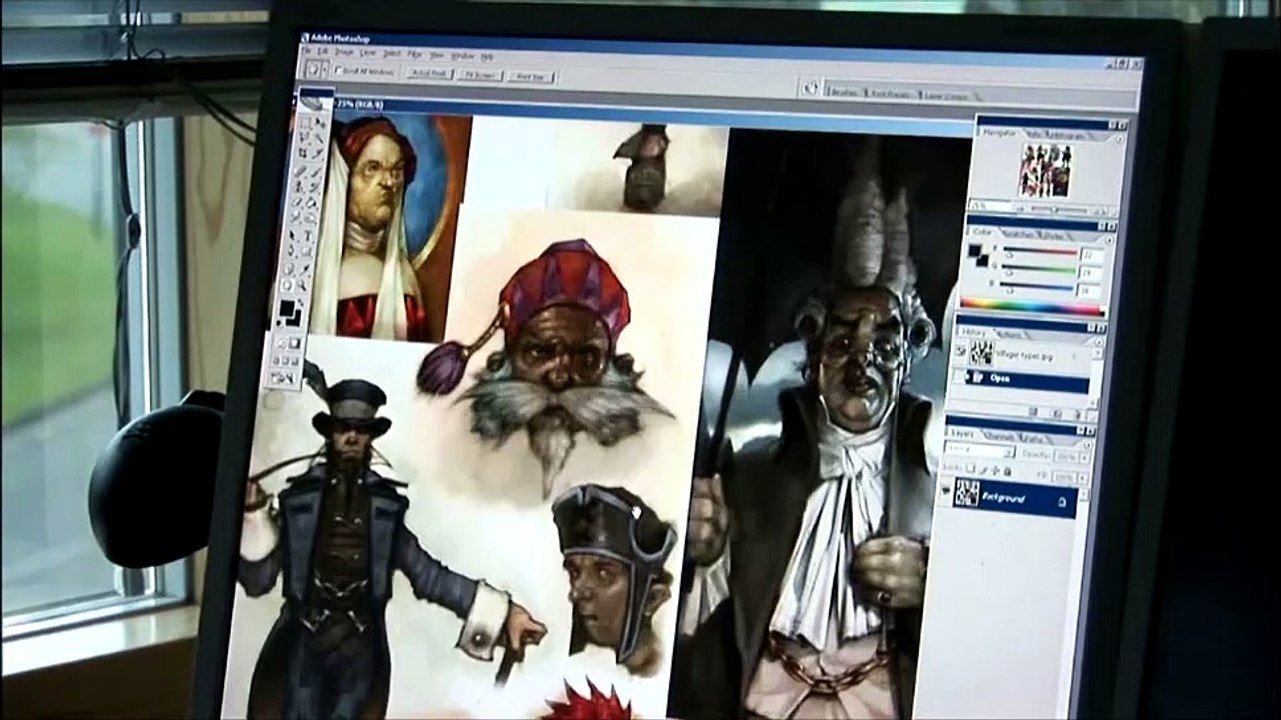Click the Brushes tab in palette well
Screen dimensions: 1281x720
(842, 92)
